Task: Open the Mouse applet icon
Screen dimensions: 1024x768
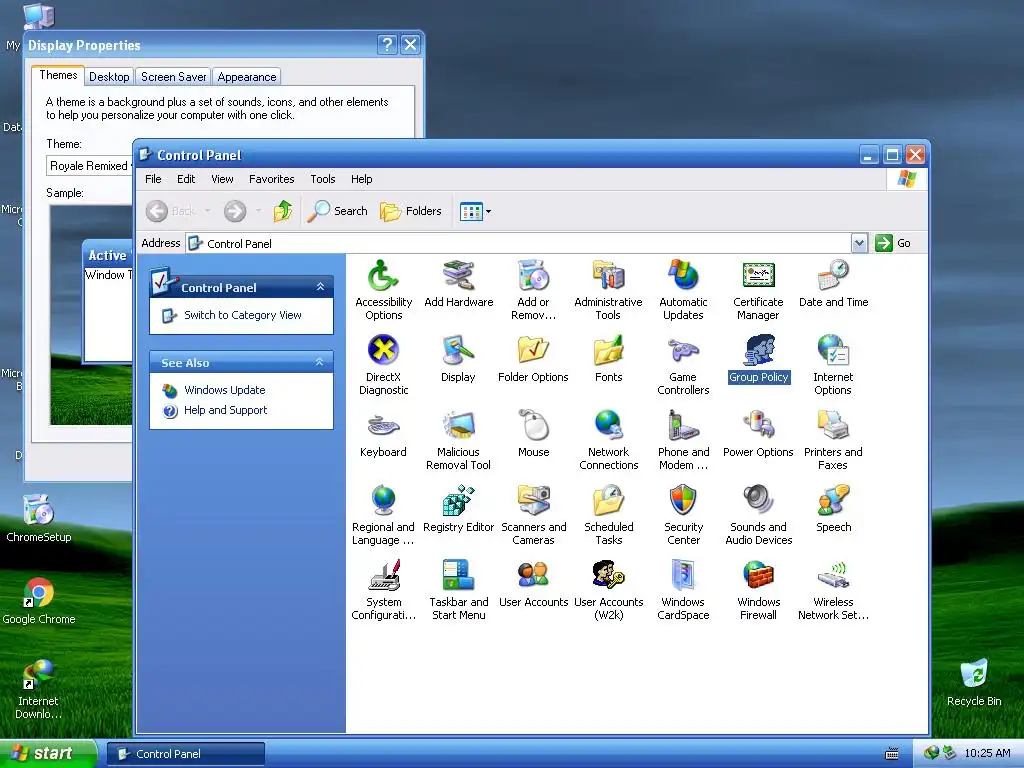Action: (x=534, y=426)
